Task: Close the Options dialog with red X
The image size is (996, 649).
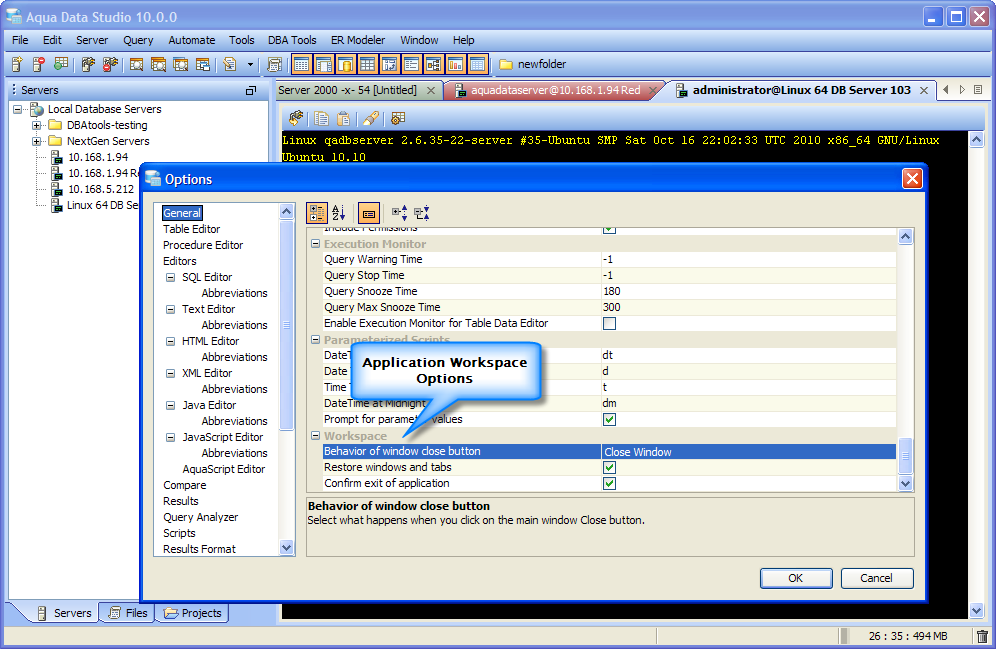Action: point(912,179)
